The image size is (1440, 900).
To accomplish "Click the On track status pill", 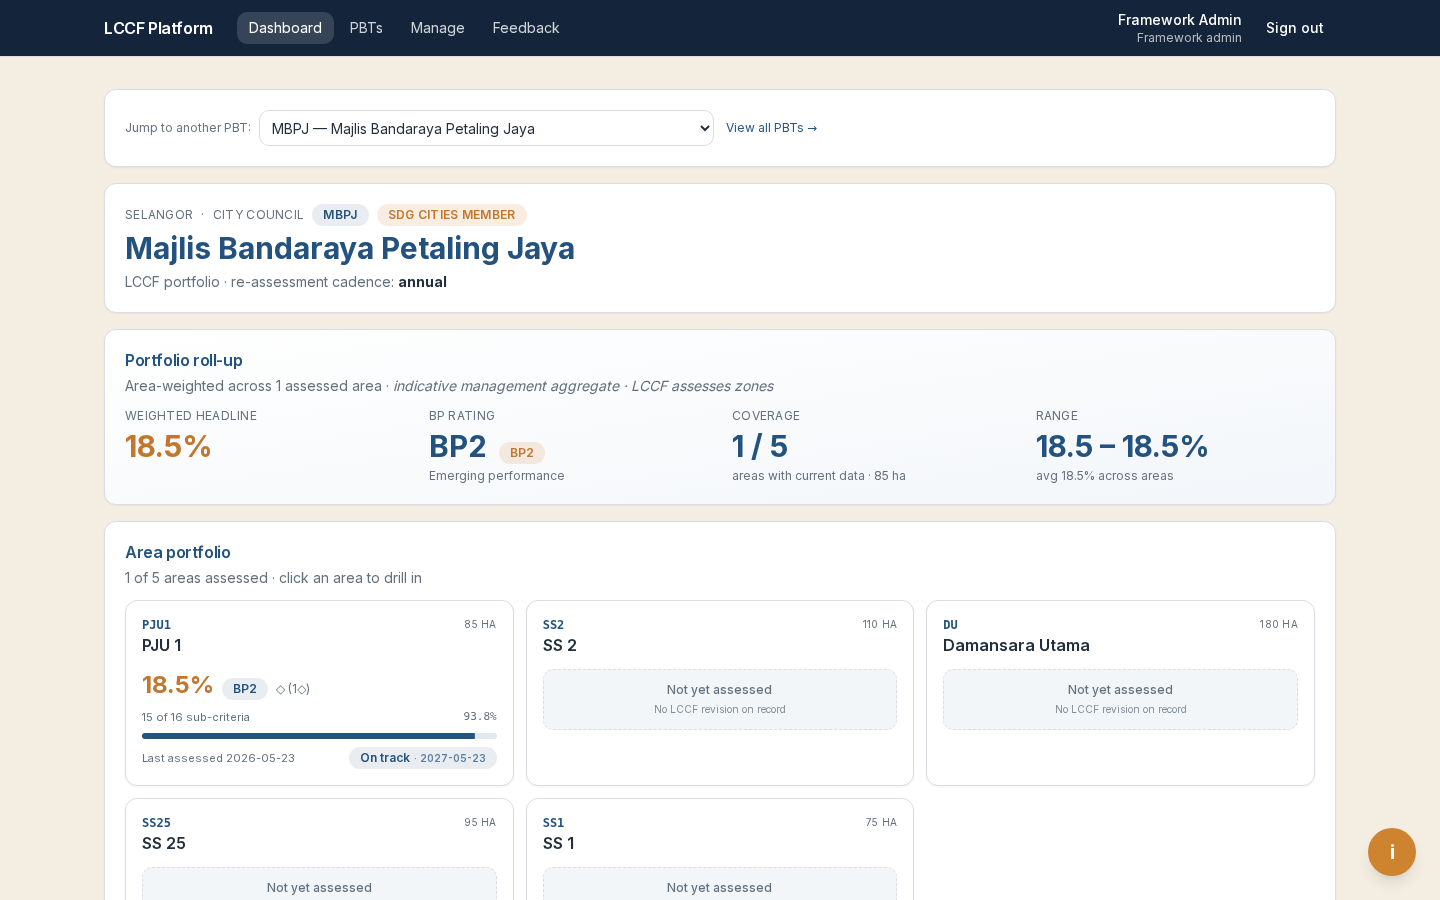I will tap(423, 758).
